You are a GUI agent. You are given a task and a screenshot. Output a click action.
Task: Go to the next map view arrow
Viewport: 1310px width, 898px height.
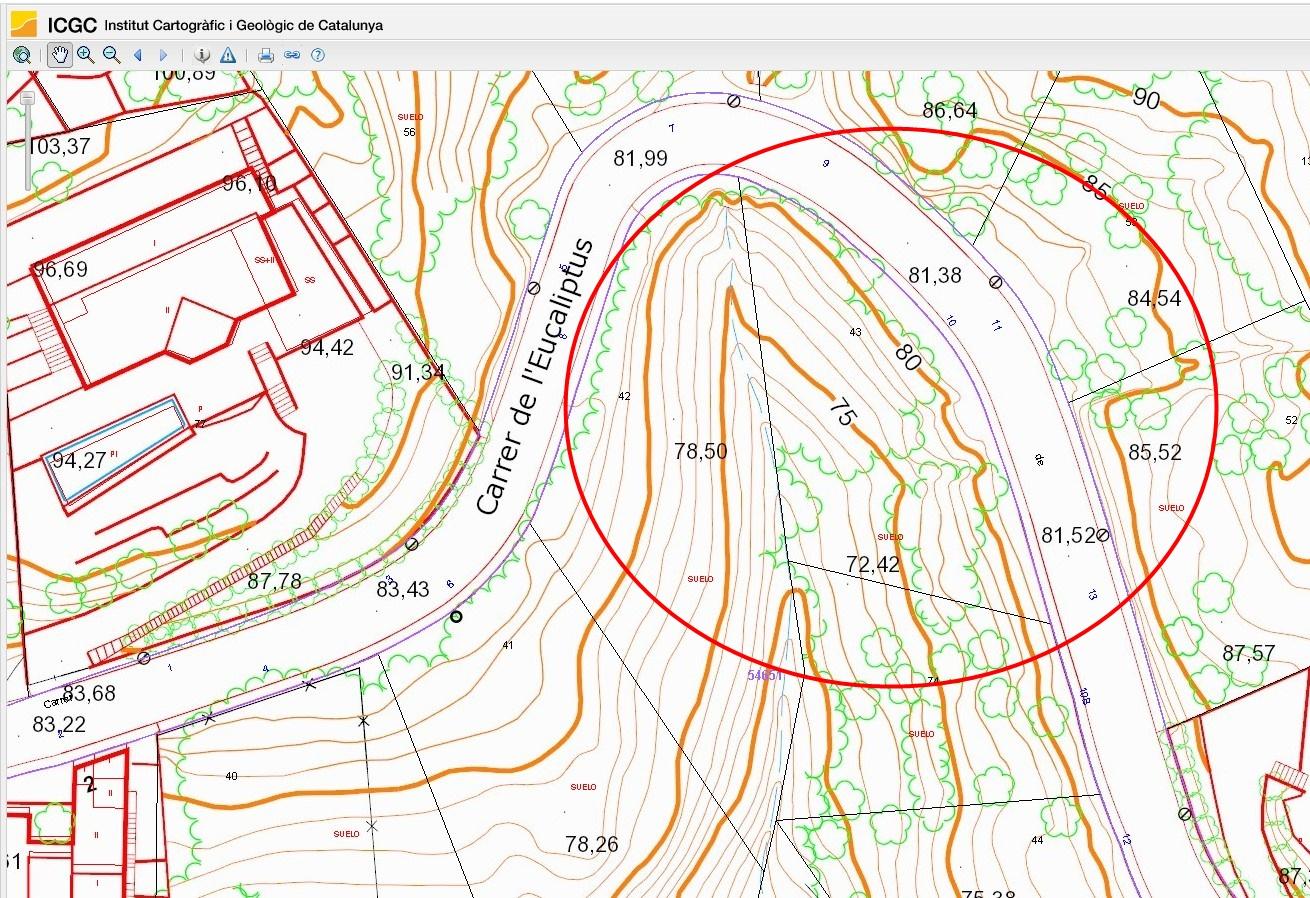[x=164, y=55]
